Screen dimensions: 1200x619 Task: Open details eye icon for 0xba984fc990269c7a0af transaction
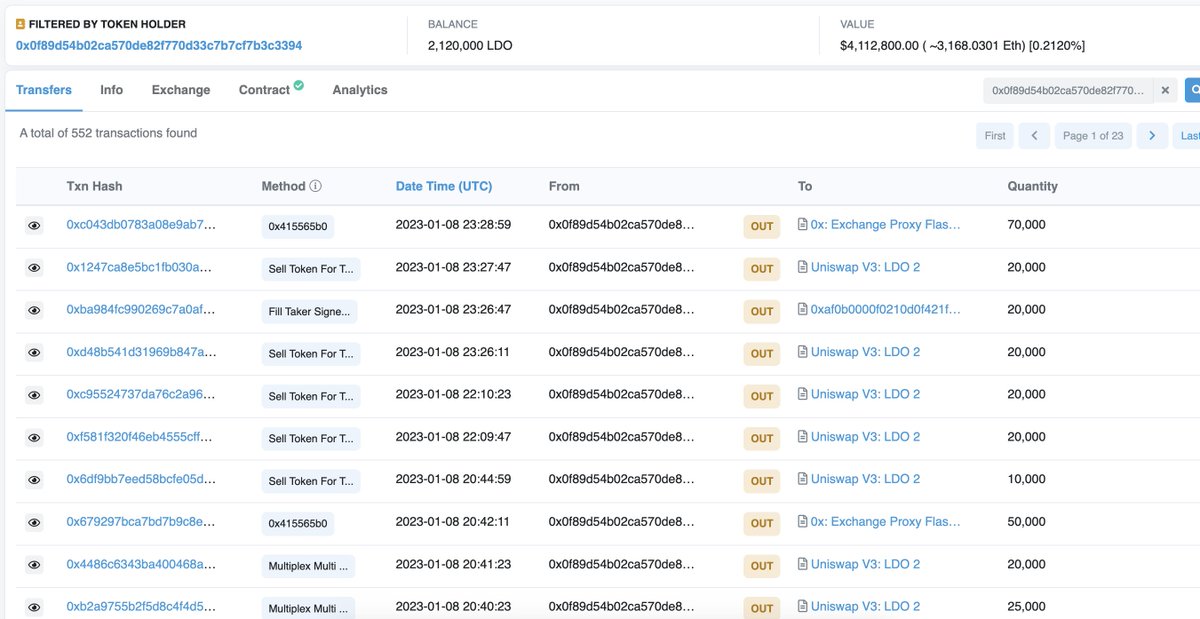click(x=34, y=311)
